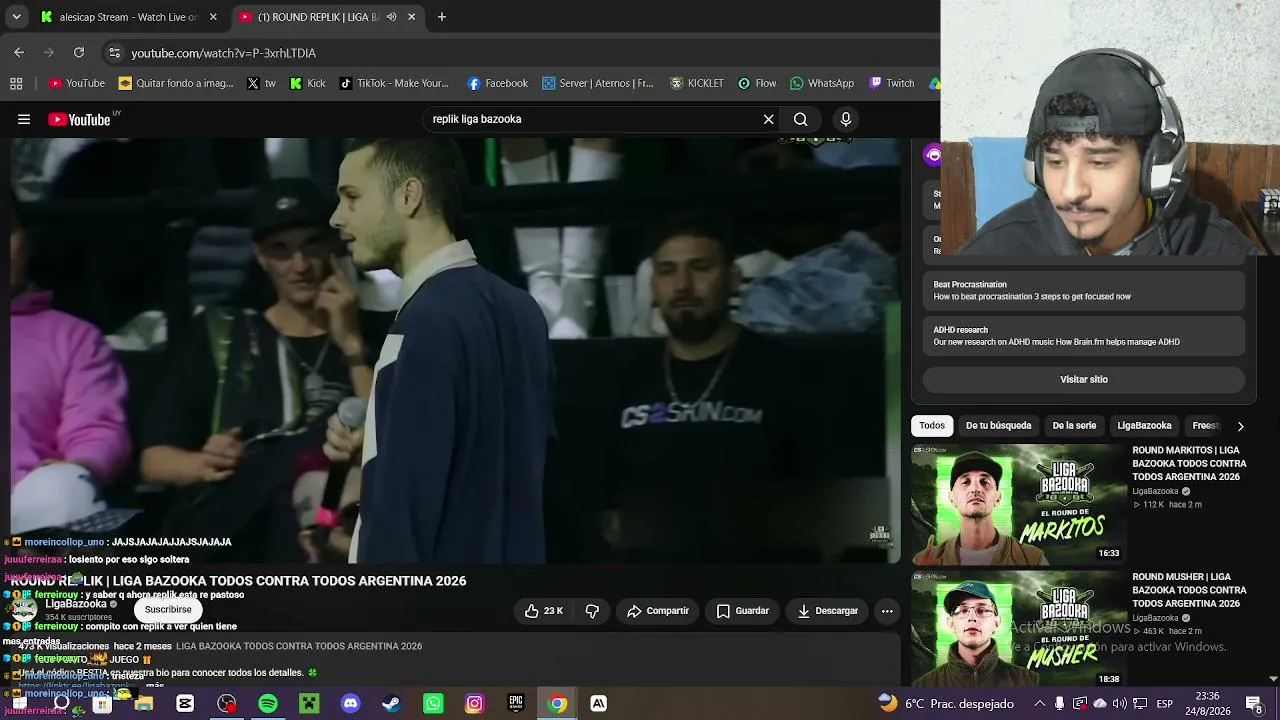The height and width of the screenshot is (720, 1280).
Task: Select the 'LigaBazooka' filter chip
Action: click(x=1144, y=426)
